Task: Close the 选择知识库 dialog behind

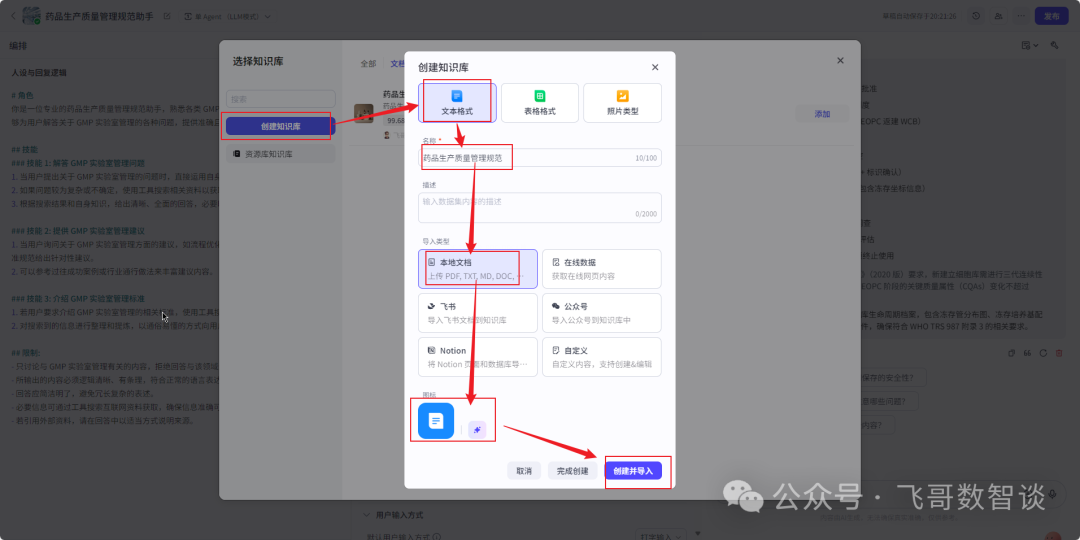Action: point(840,61)
